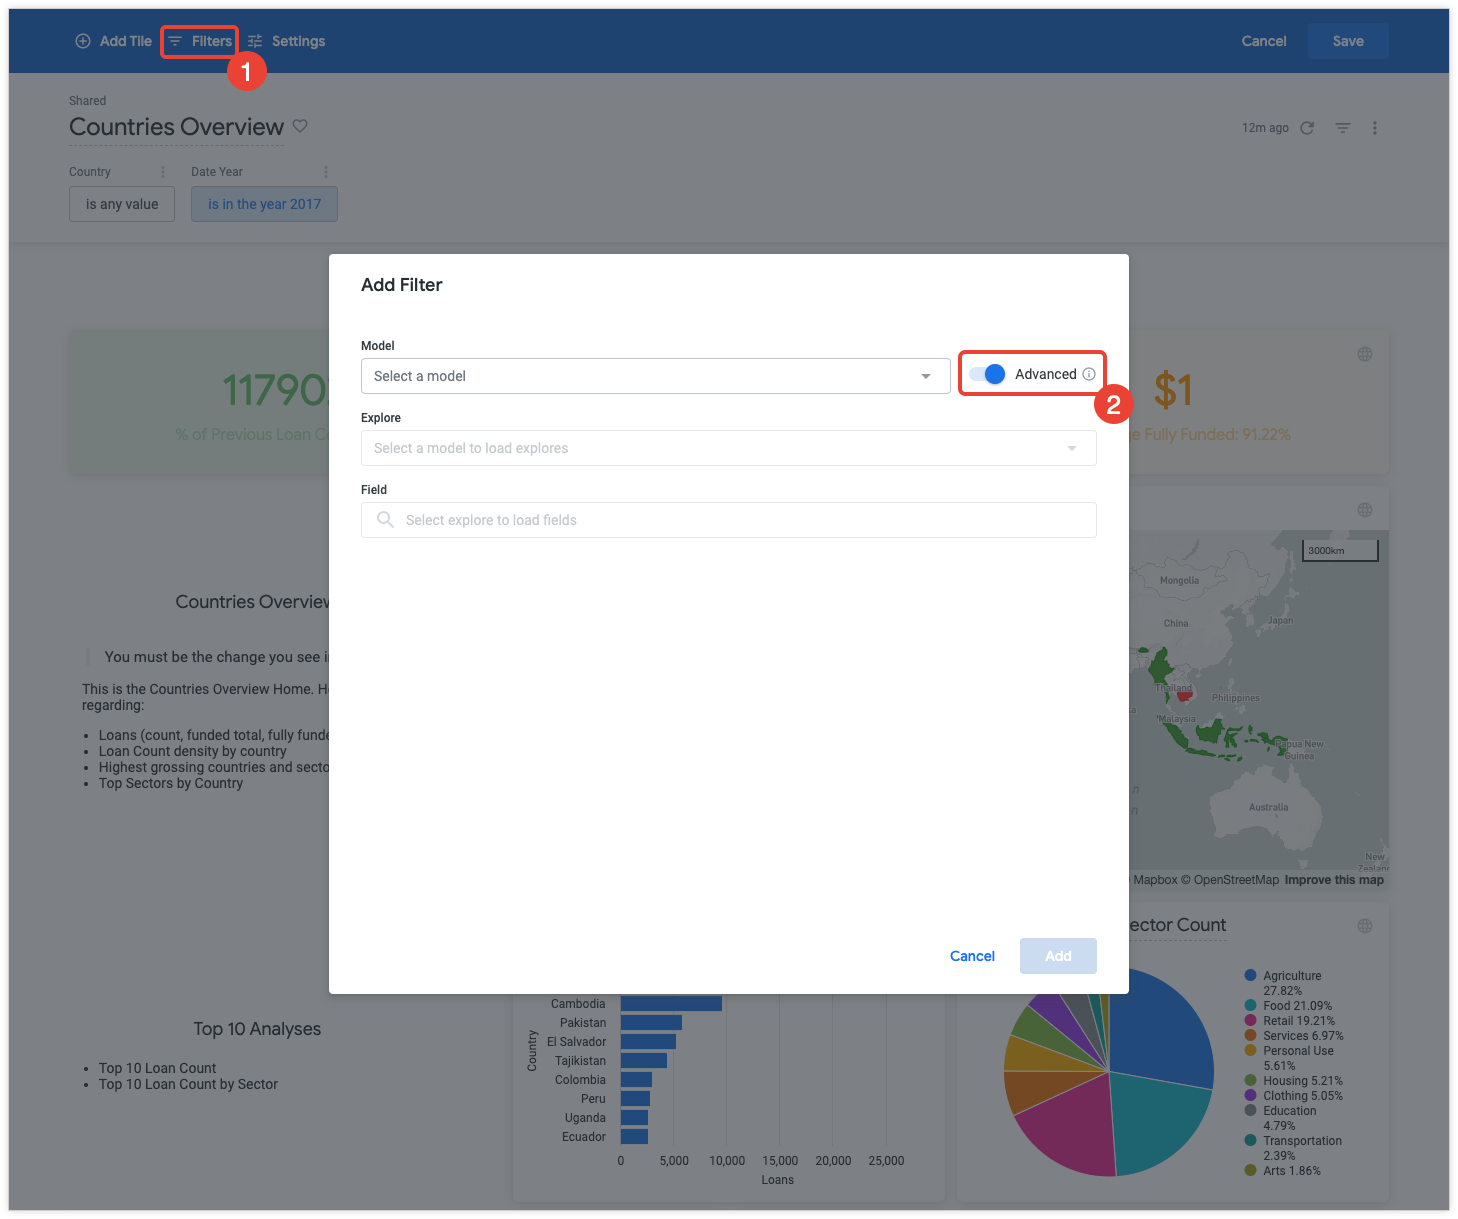1458x1219 pixels.
Task: Expand the Explore dropdown
Action: (728, 448)
